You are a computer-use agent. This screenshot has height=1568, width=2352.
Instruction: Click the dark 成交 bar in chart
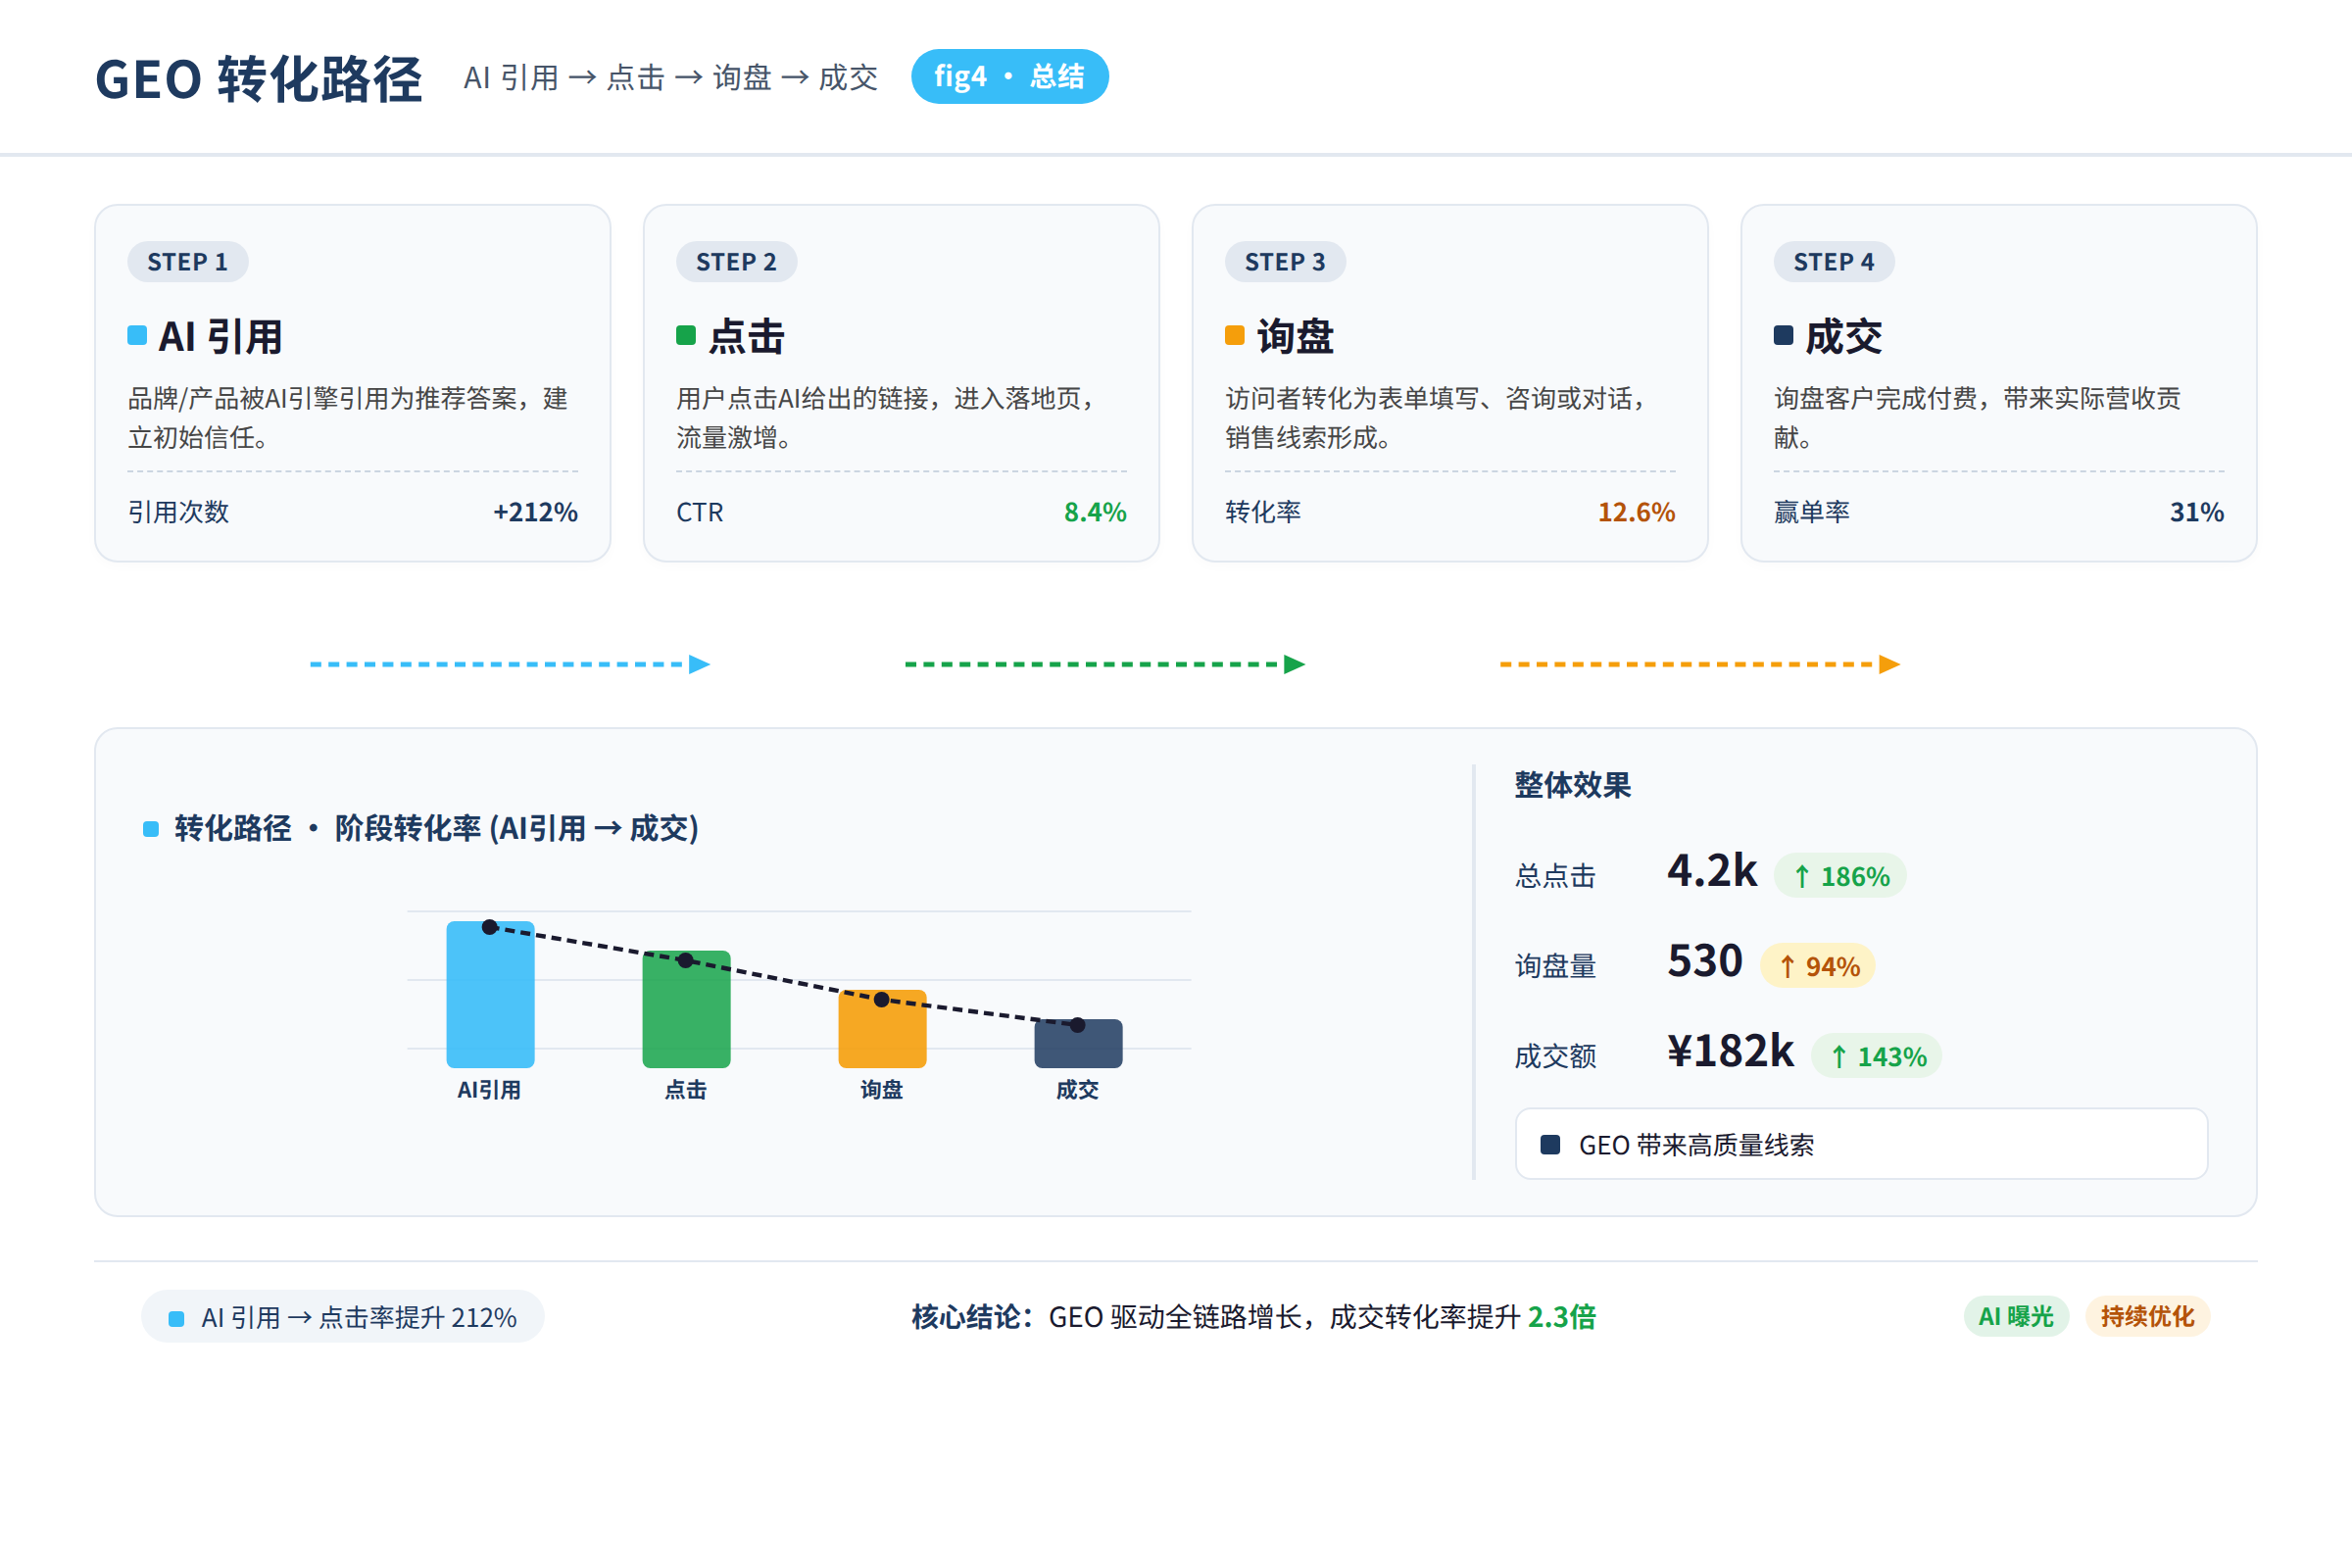pyautogui.click(x=1078, y=1043)
